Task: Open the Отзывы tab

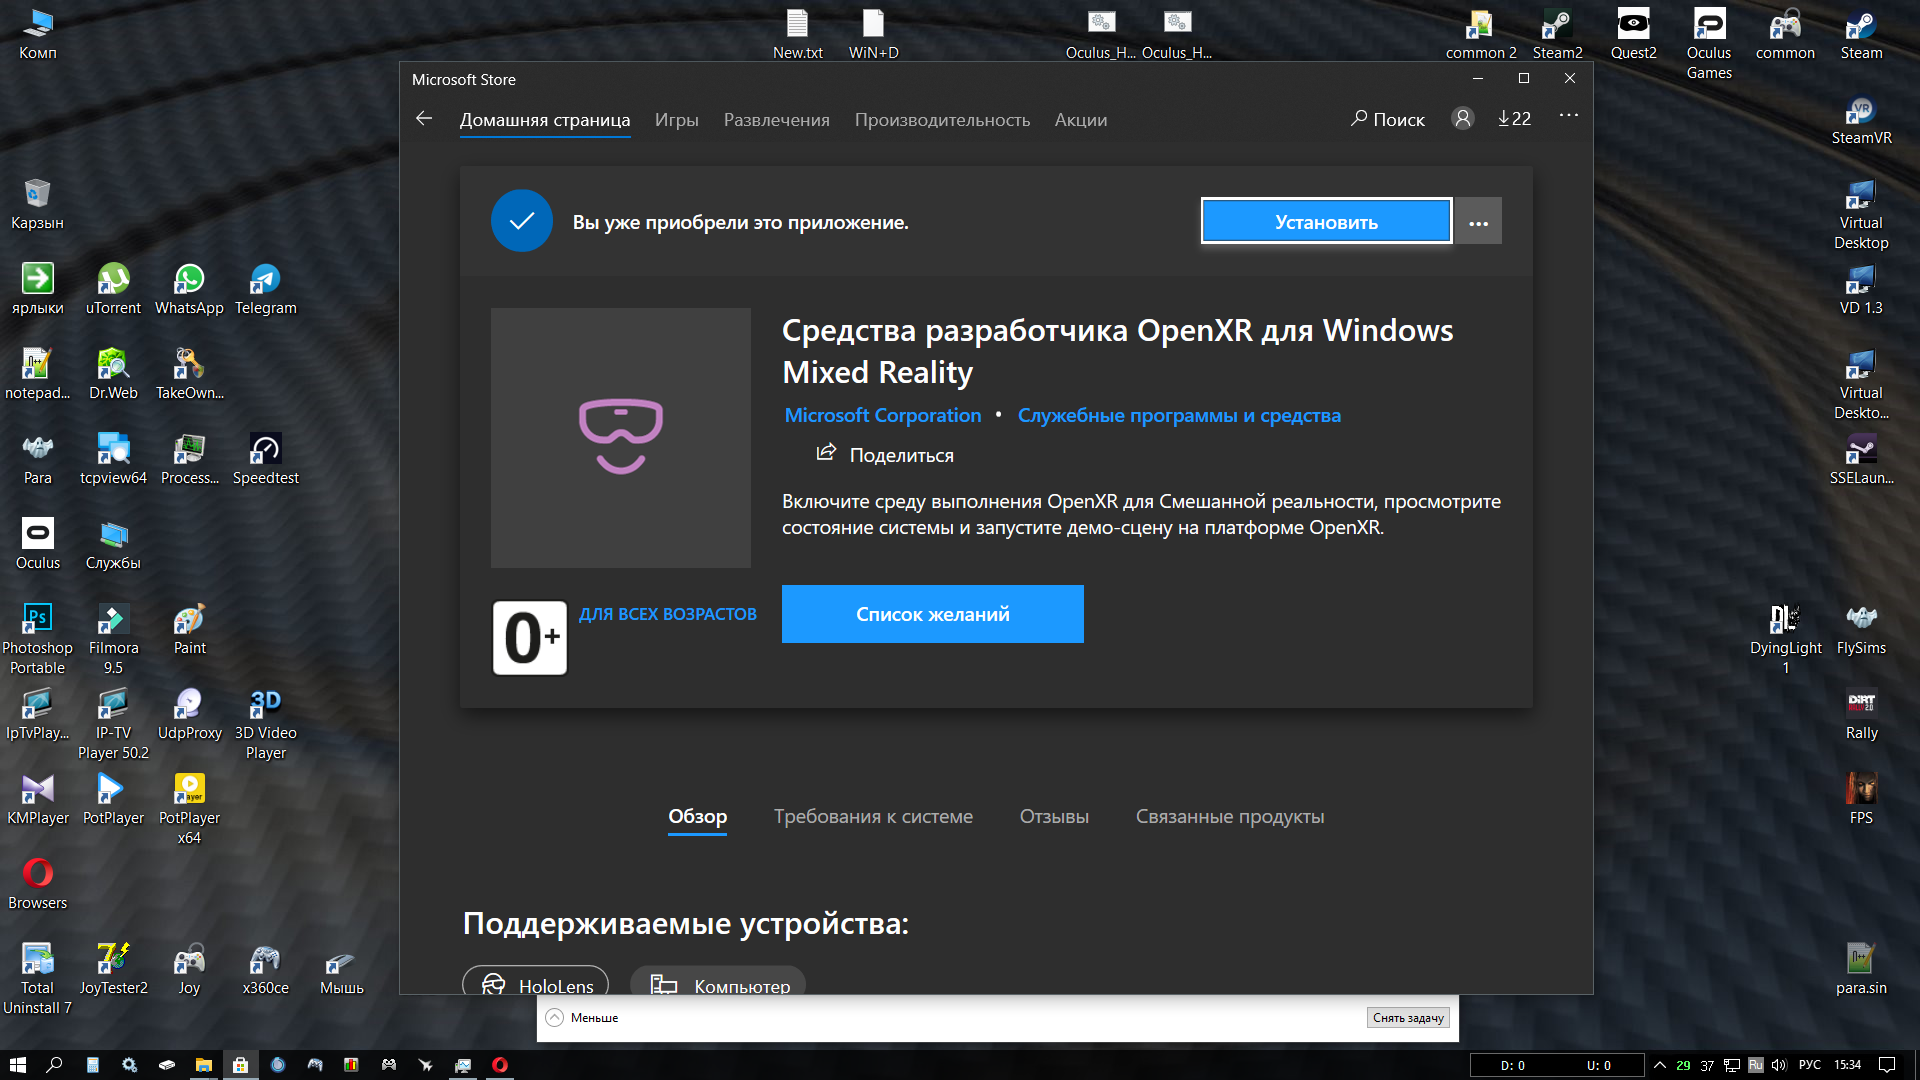Action: 1053,817
